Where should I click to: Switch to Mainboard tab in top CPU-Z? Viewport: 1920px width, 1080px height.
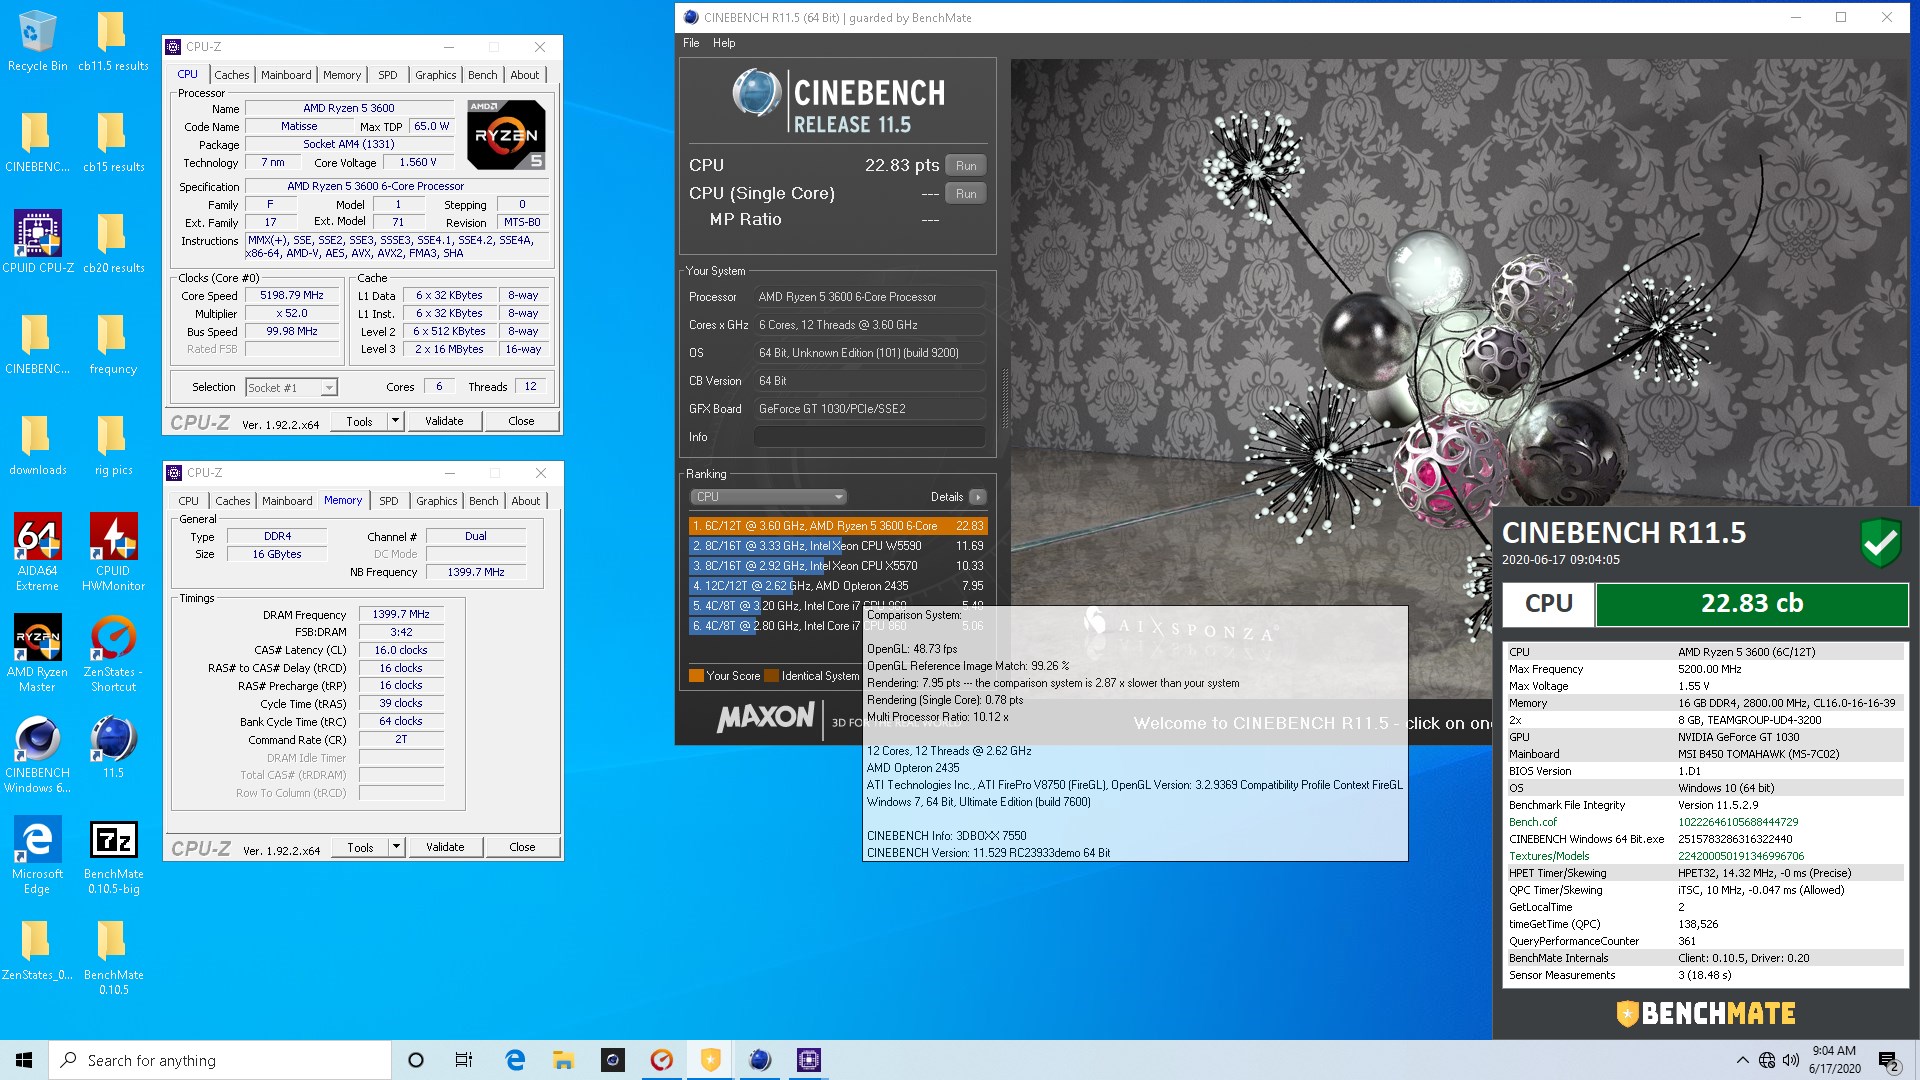[x=286, y=75]
